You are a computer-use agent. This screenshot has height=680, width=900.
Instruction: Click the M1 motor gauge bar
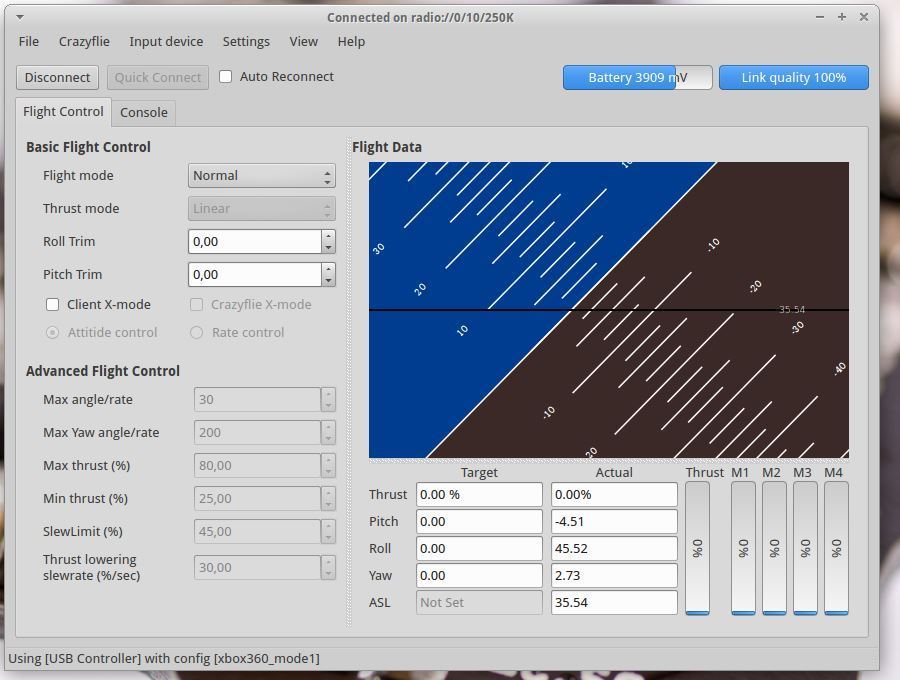click(x=742, y=548)
